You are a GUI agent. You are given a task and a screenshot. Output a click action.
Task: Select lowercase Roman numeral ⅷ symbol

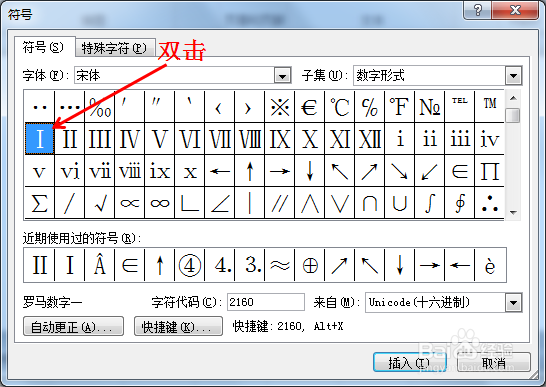[130, 171]
